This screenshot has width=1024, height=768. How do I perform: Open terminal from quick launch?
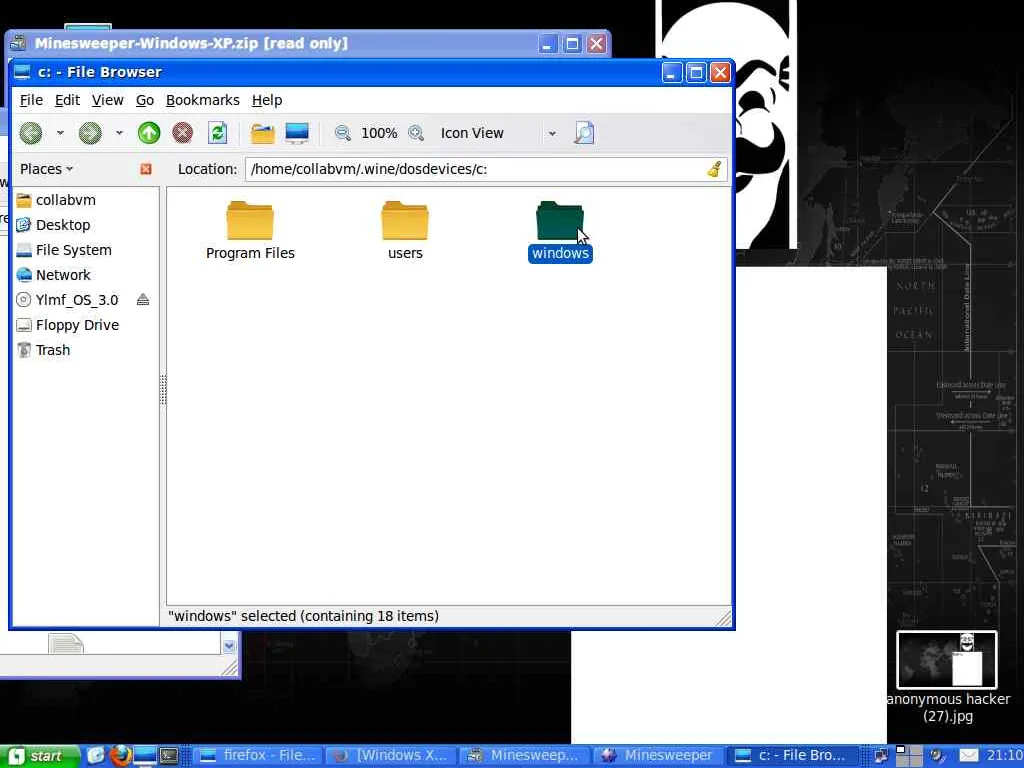coord(169,756)
